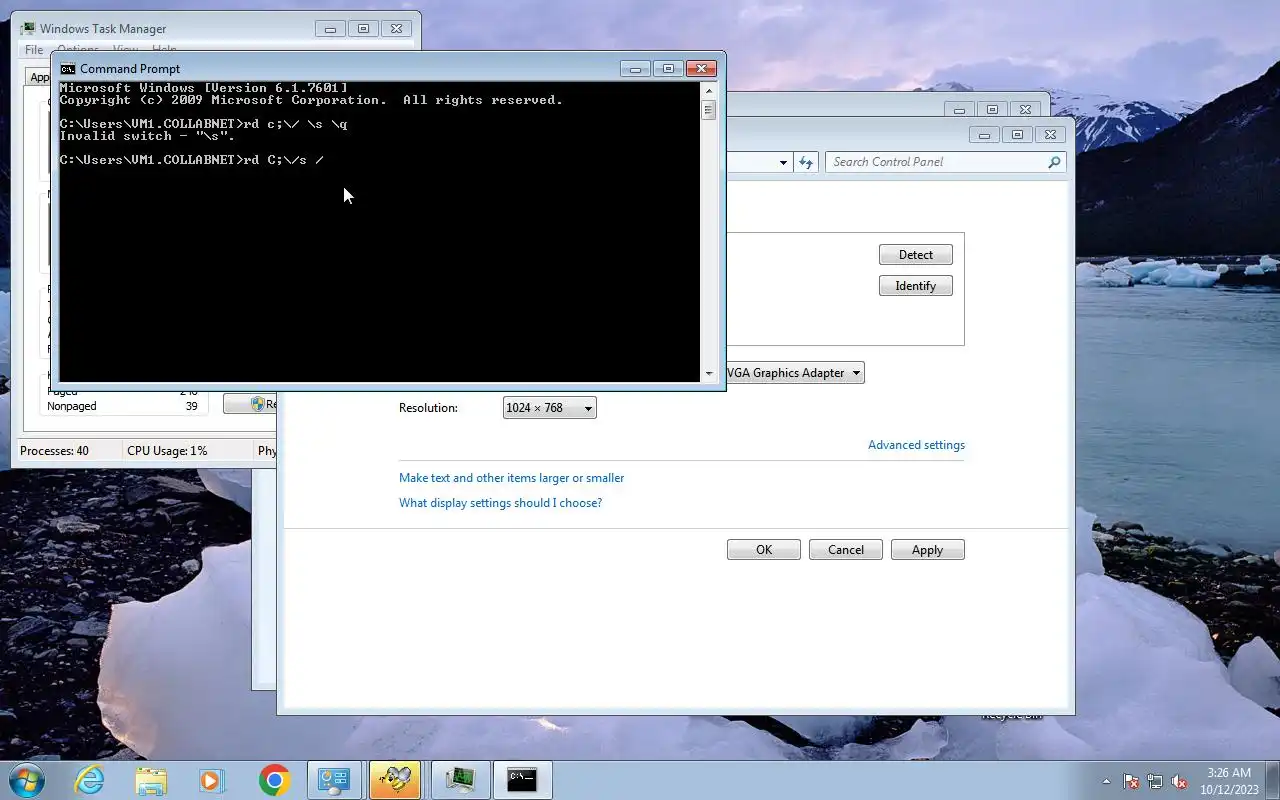Click Processes: 40 in Task Manager status bar

[55, 451]
